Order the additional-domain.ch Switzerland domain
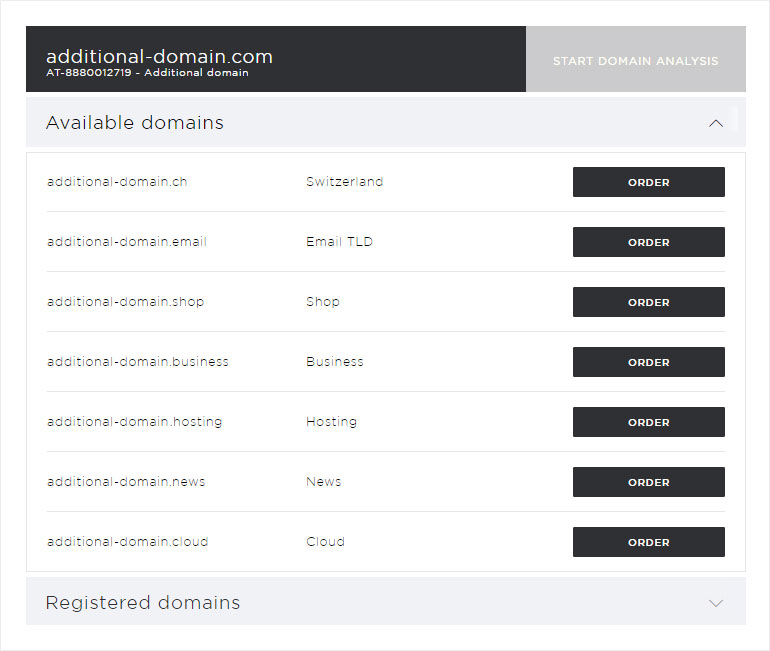The height and width of the screenshot is (651, 770). (x=648, y=182)
